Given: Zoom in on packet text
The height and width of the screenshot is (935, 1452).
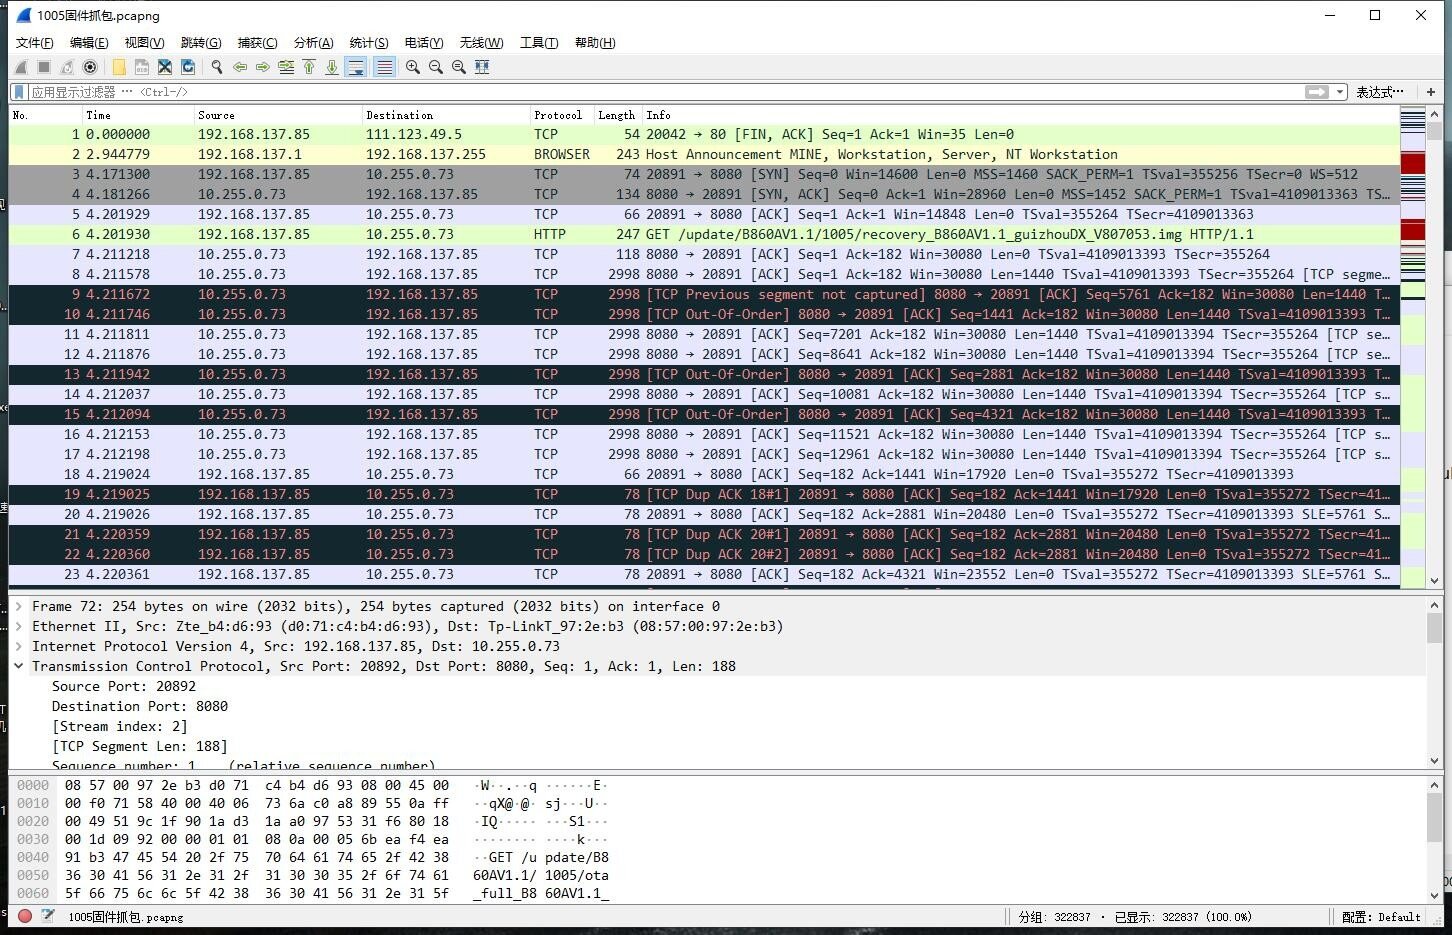Looking at the screenshot, I should click(413, 67).
